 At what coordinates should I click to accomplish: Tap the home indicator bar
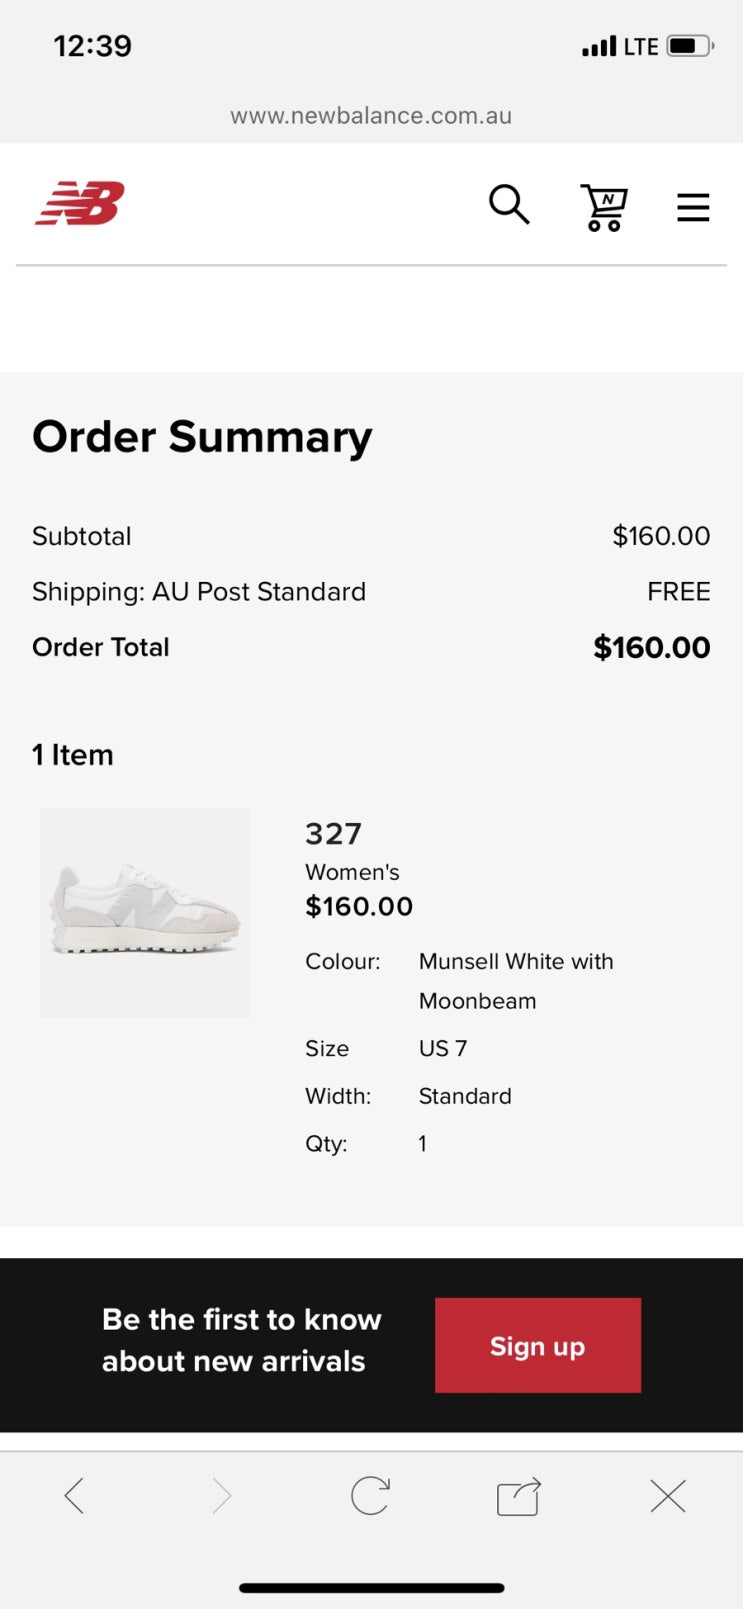[x=371, y=1587]
